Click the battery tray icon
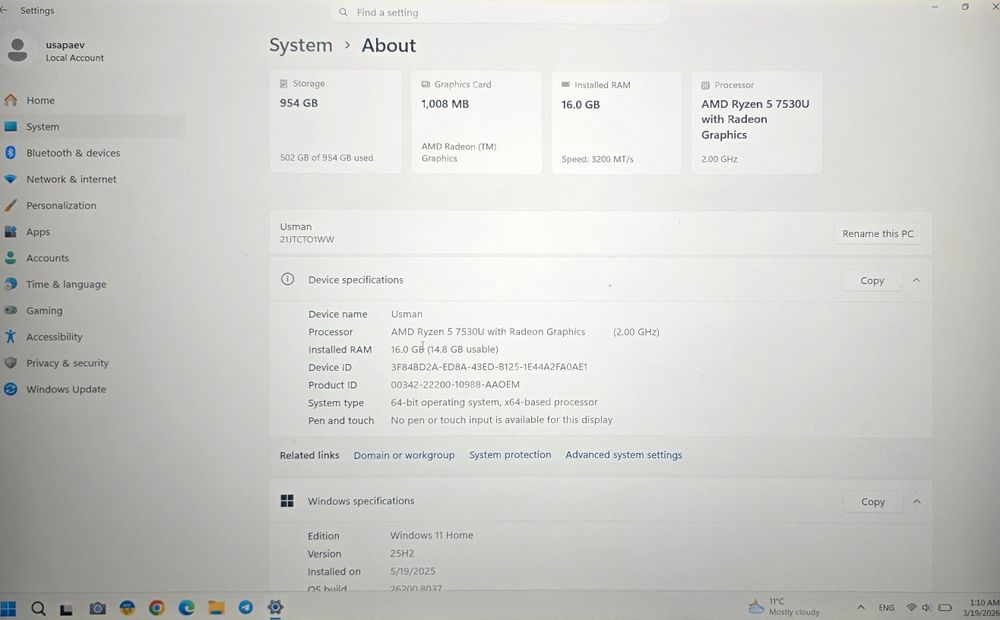This screenshot has height=620, width=1000. tap(945, 607)
